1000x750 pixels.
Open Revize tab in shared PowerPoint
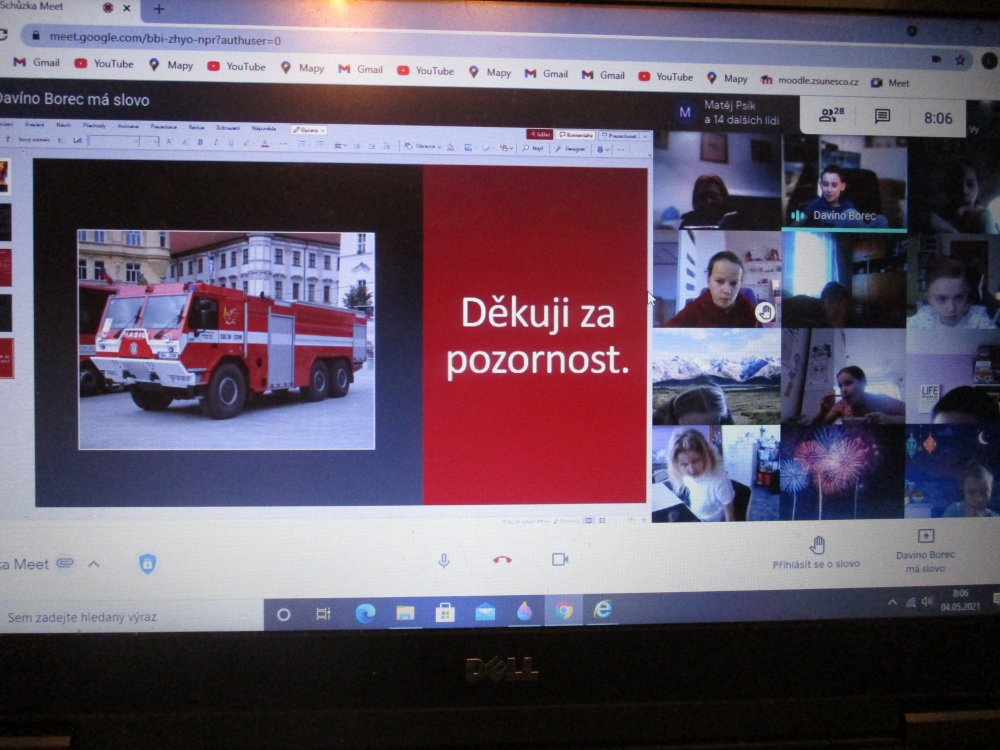[196, 128]
